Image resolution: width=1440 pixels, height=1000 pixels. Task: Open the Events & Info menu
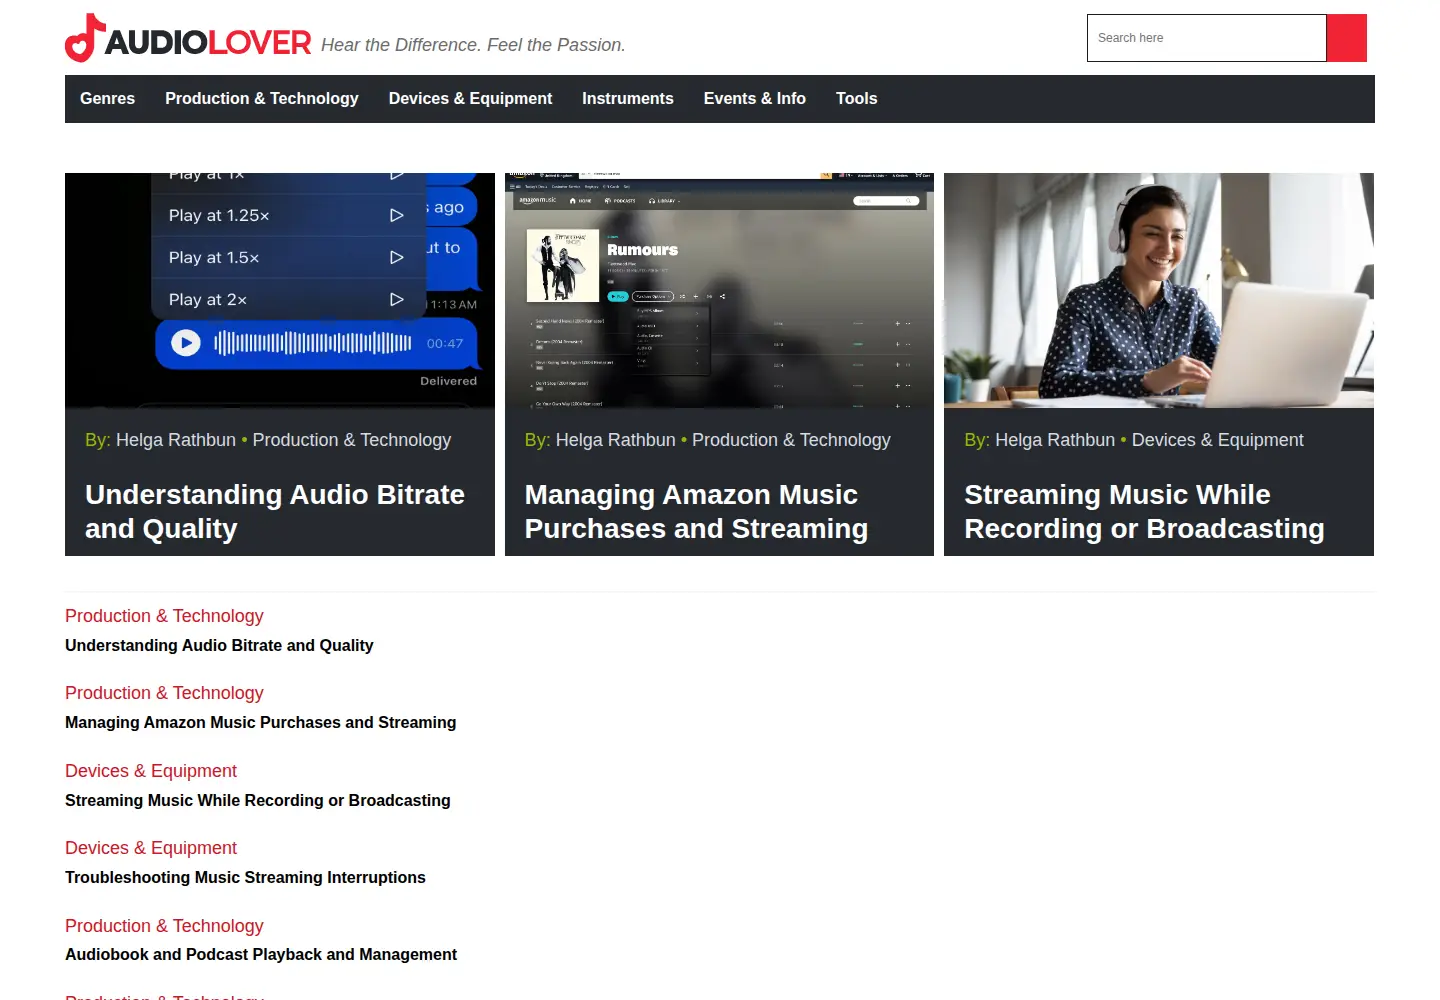[x=755, y=98]
